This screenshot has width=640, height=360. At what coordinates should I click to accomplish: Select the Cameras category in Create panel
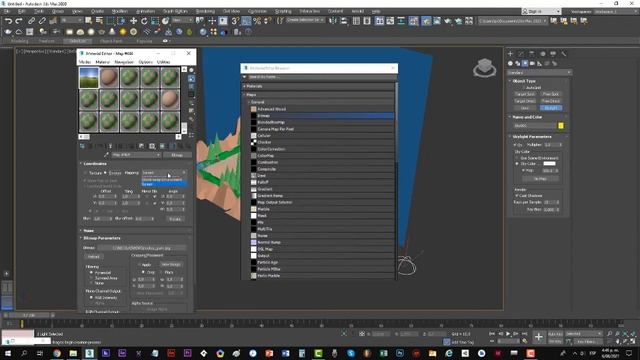[532, 64]
